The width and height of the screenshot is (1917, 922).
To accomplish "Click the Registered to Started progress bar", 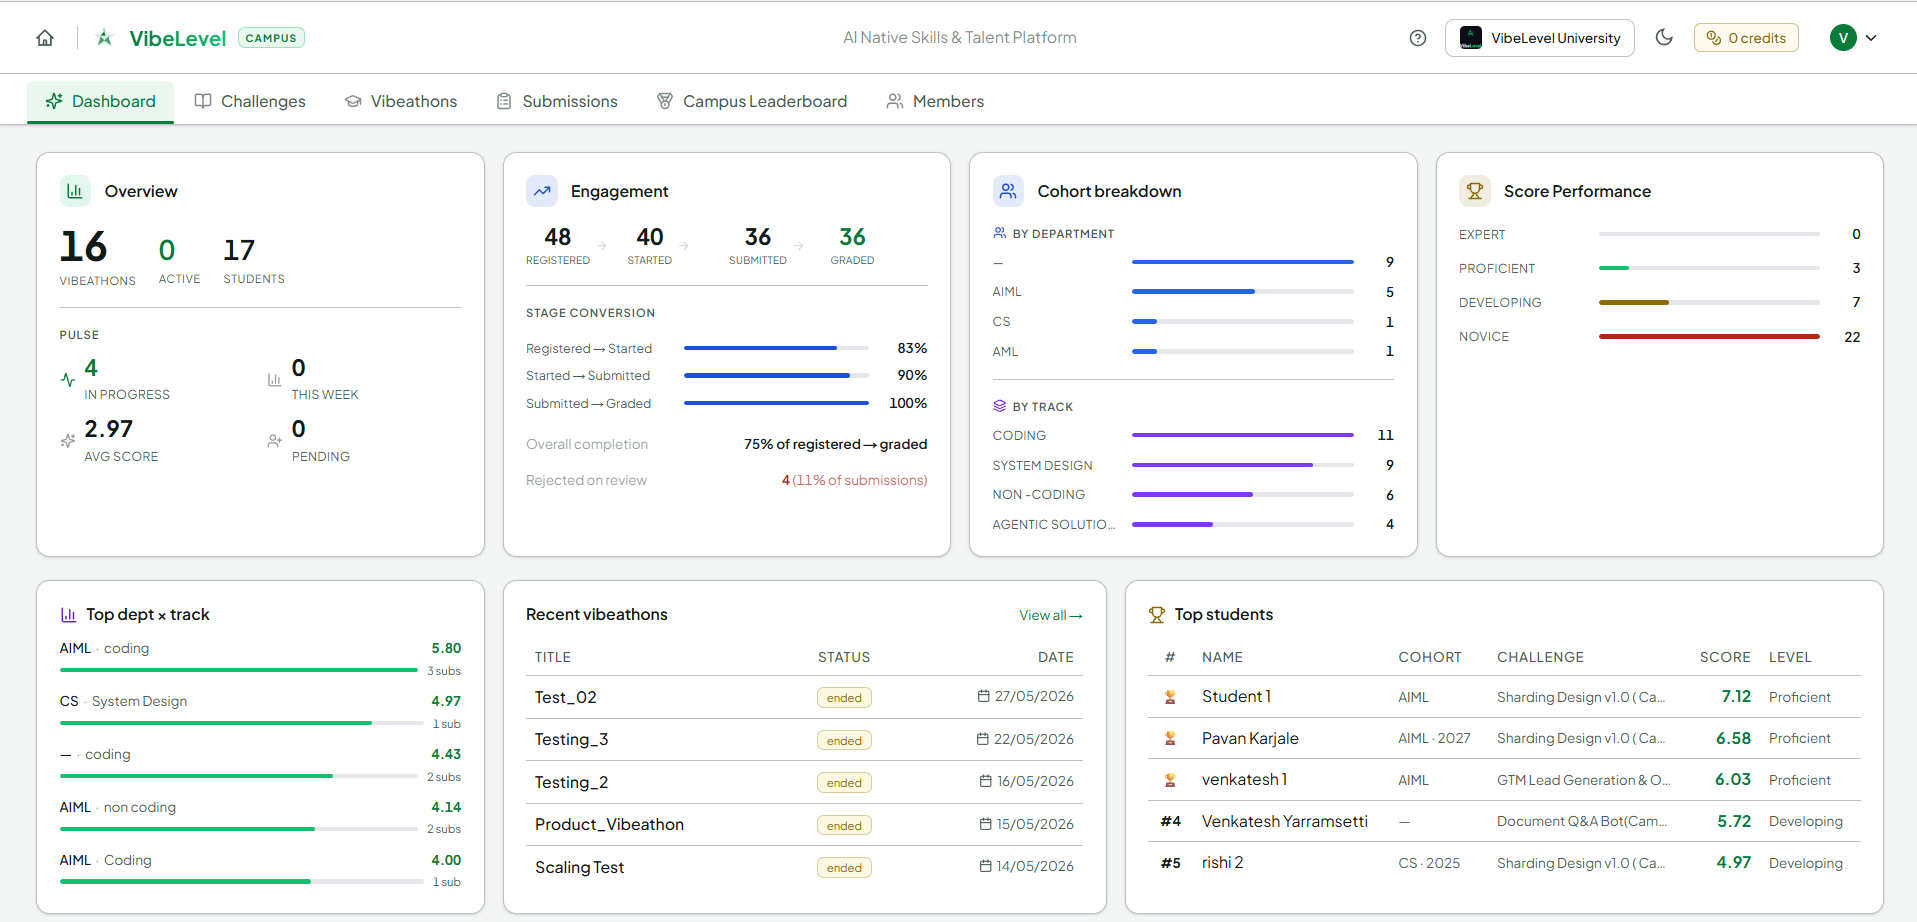I will [776, 348].
